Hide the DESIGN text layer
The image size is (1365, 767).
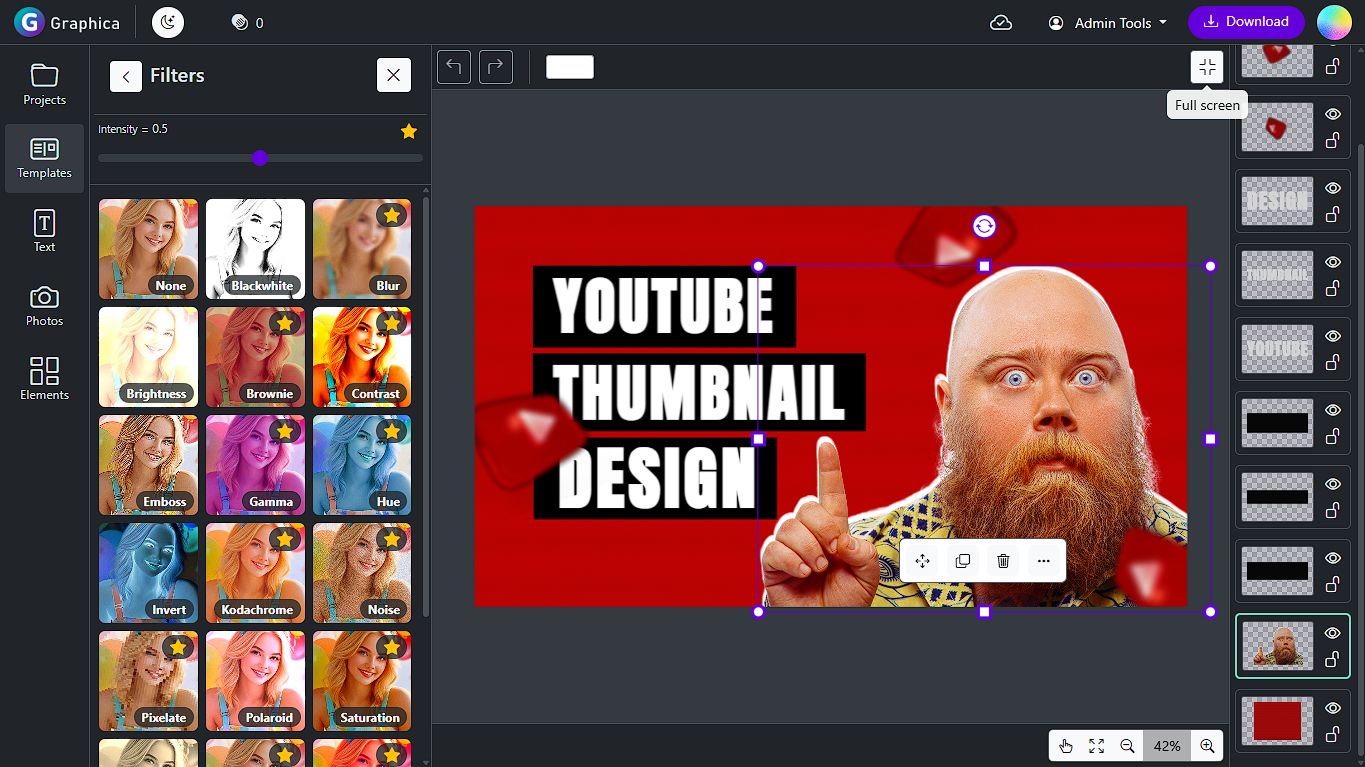coord(1333,188)
